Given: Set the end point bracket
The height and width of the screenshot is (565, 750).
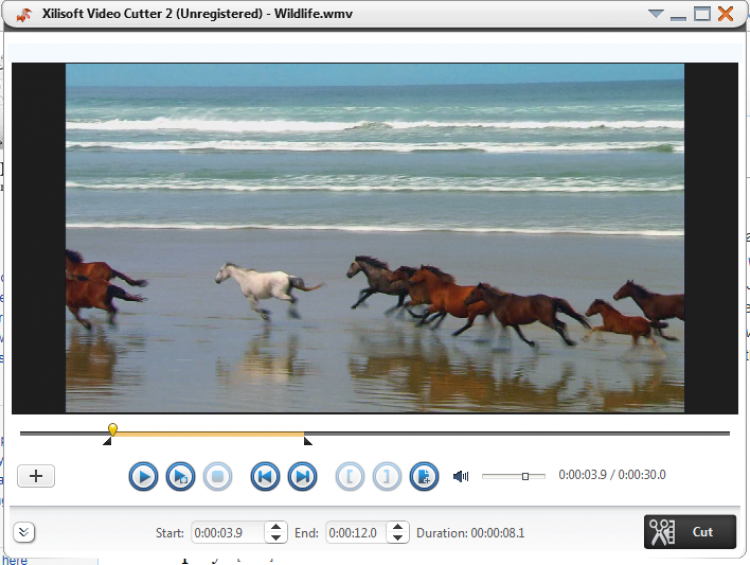Looking at the screenshot, I should point(387,477).
